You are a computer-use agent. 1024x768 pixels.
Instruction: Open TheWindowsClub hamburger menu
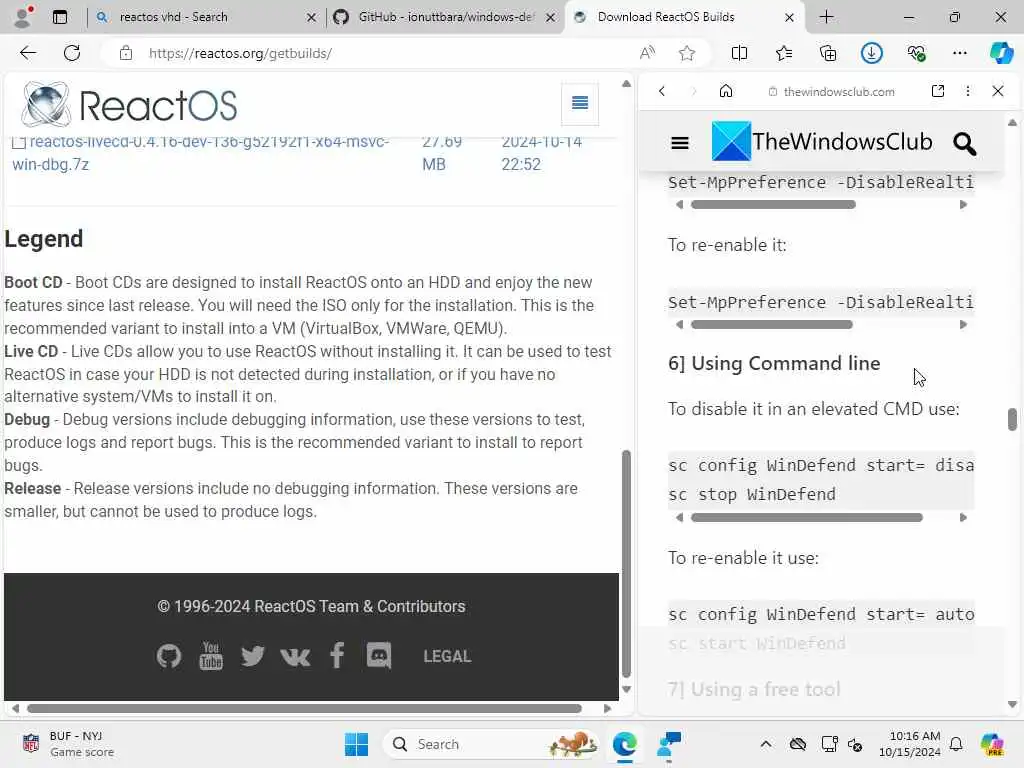pos(680,142)
